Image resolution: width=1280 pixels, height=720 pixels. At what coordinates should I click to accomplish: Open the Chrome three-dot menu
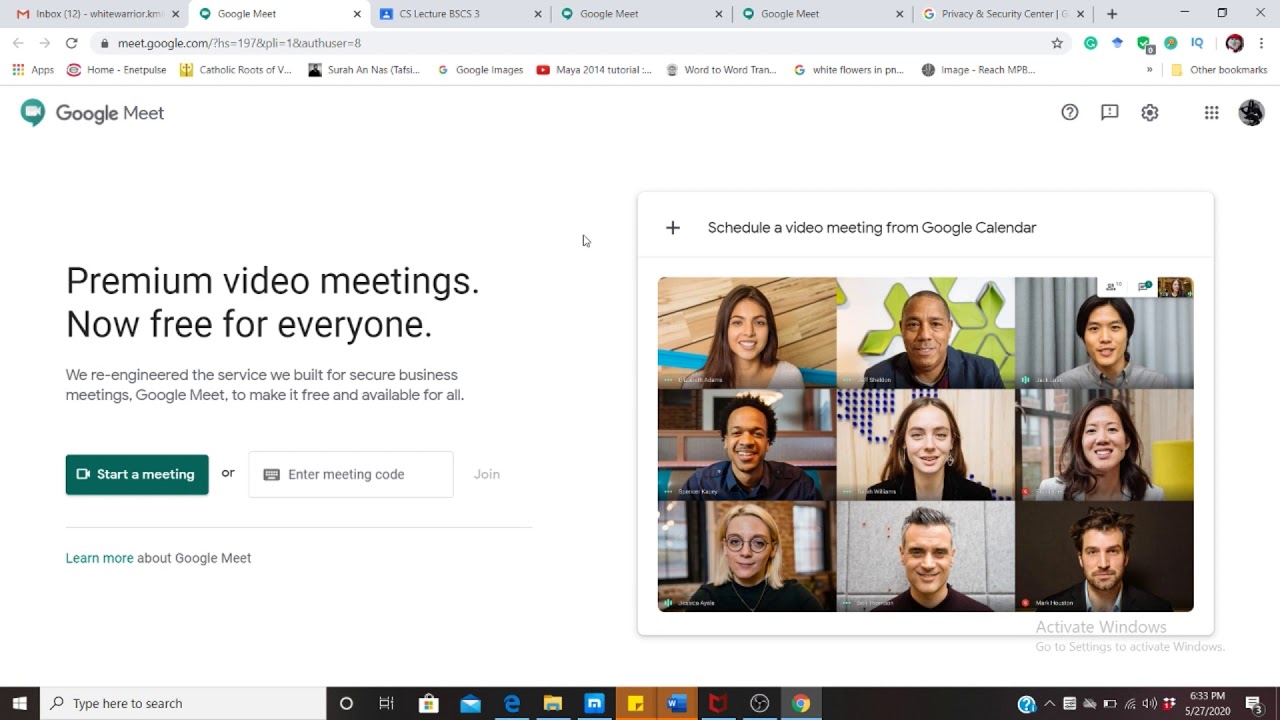coord(1261,43)
